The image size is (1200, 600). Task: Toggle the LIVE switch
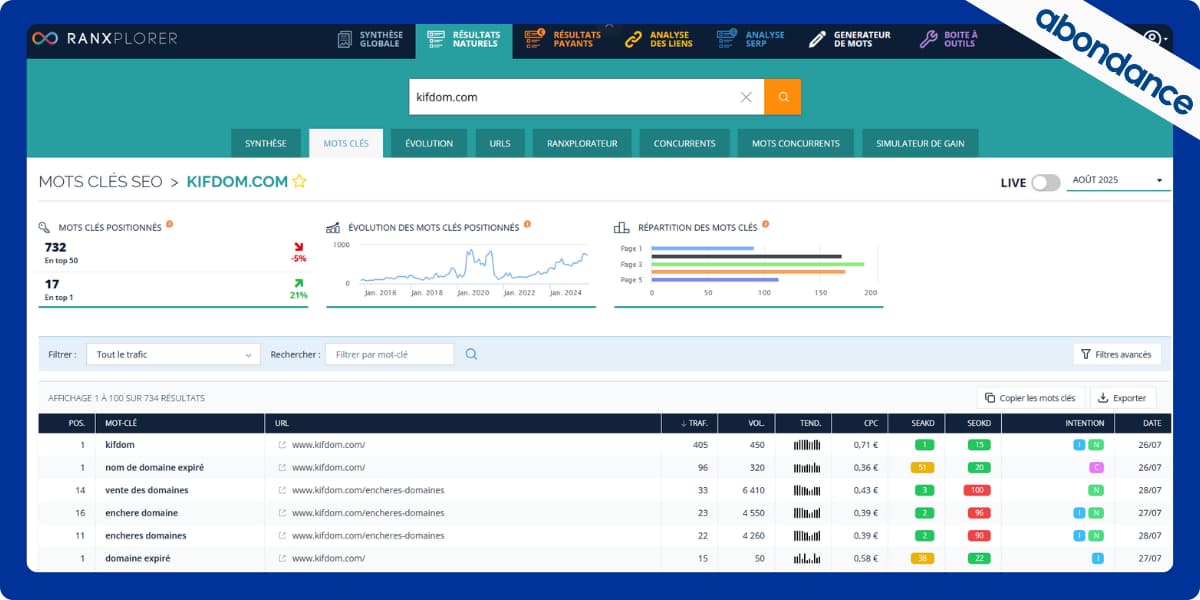pyautogui.click(x=1045, y=182)
